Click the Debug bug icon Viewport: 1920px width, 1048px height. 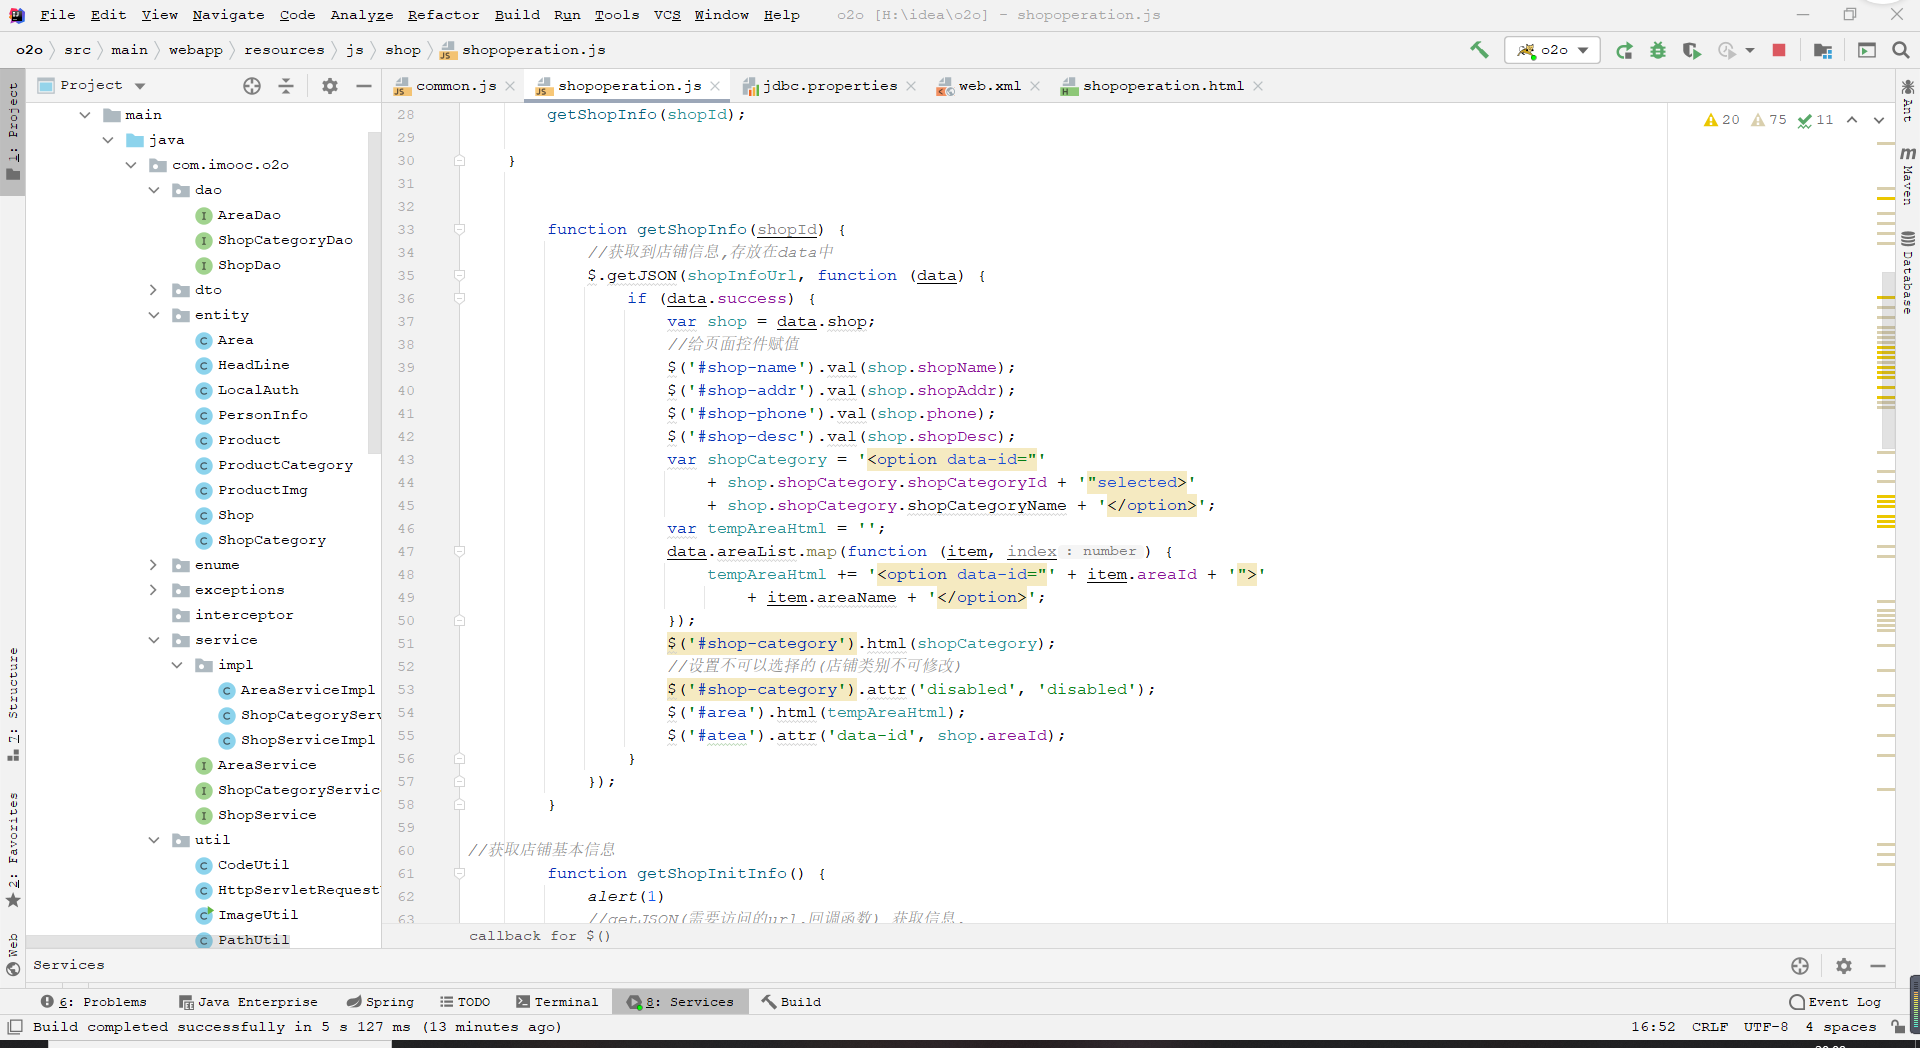point(1658,50)
